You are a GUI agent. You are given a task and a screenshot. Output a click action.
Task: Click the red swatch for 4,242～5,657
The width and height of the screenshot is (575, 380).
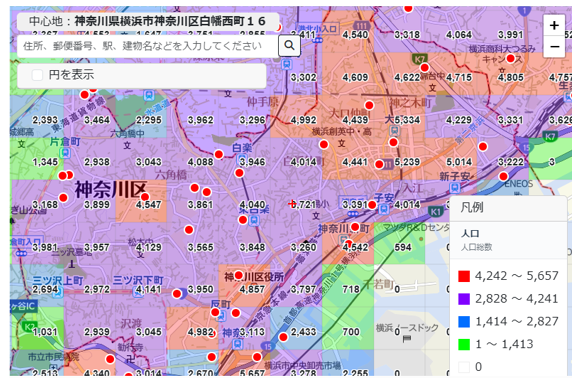click(464, 276)
